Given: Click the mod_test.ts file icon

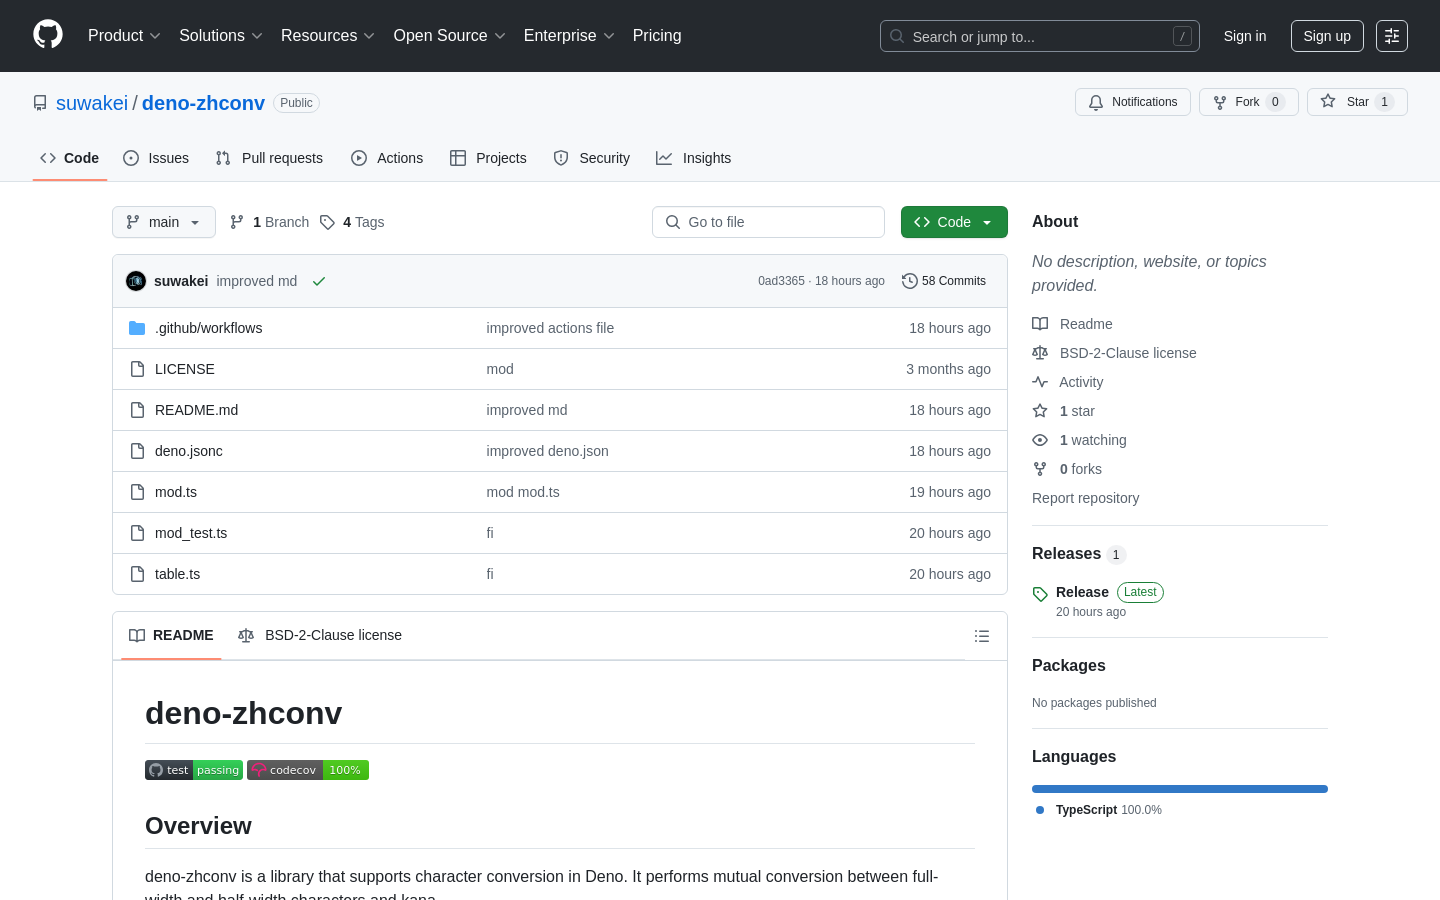Looking at the screenshot, I should click(137, 533).
